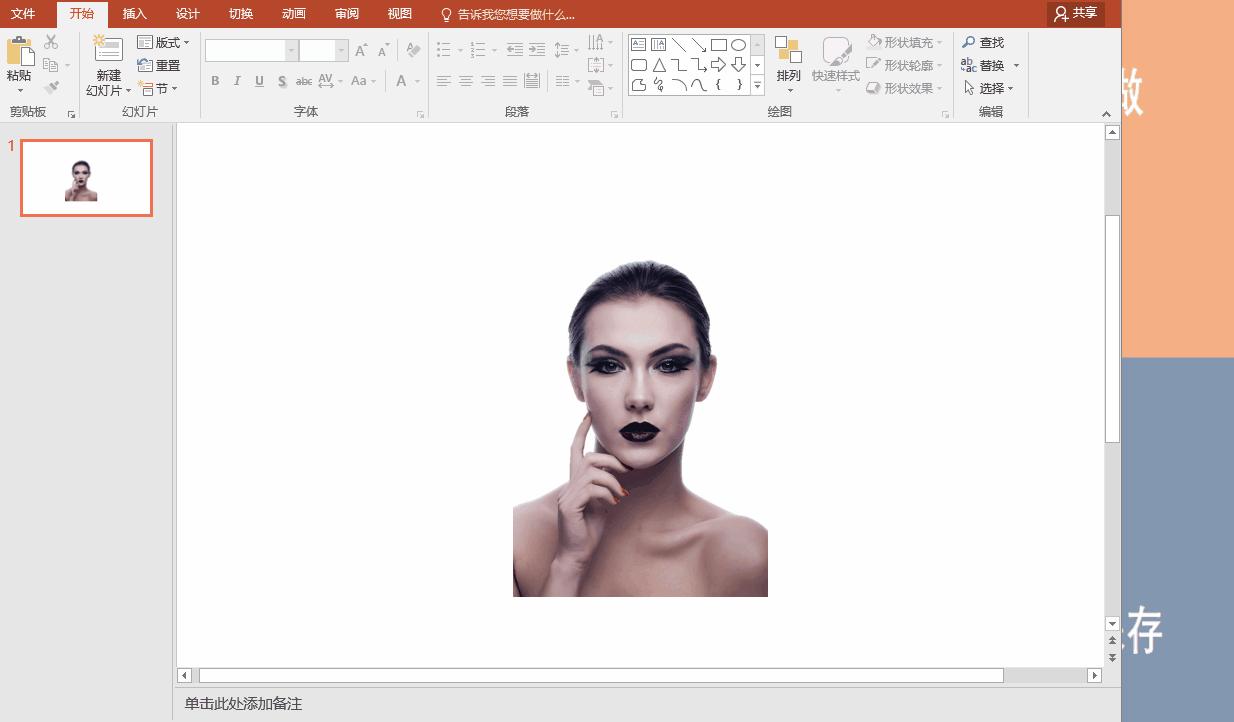This screenshot has height=722, width=1234.
Task: Click the Reset (重置) slide button
Action: coord(159,66)
